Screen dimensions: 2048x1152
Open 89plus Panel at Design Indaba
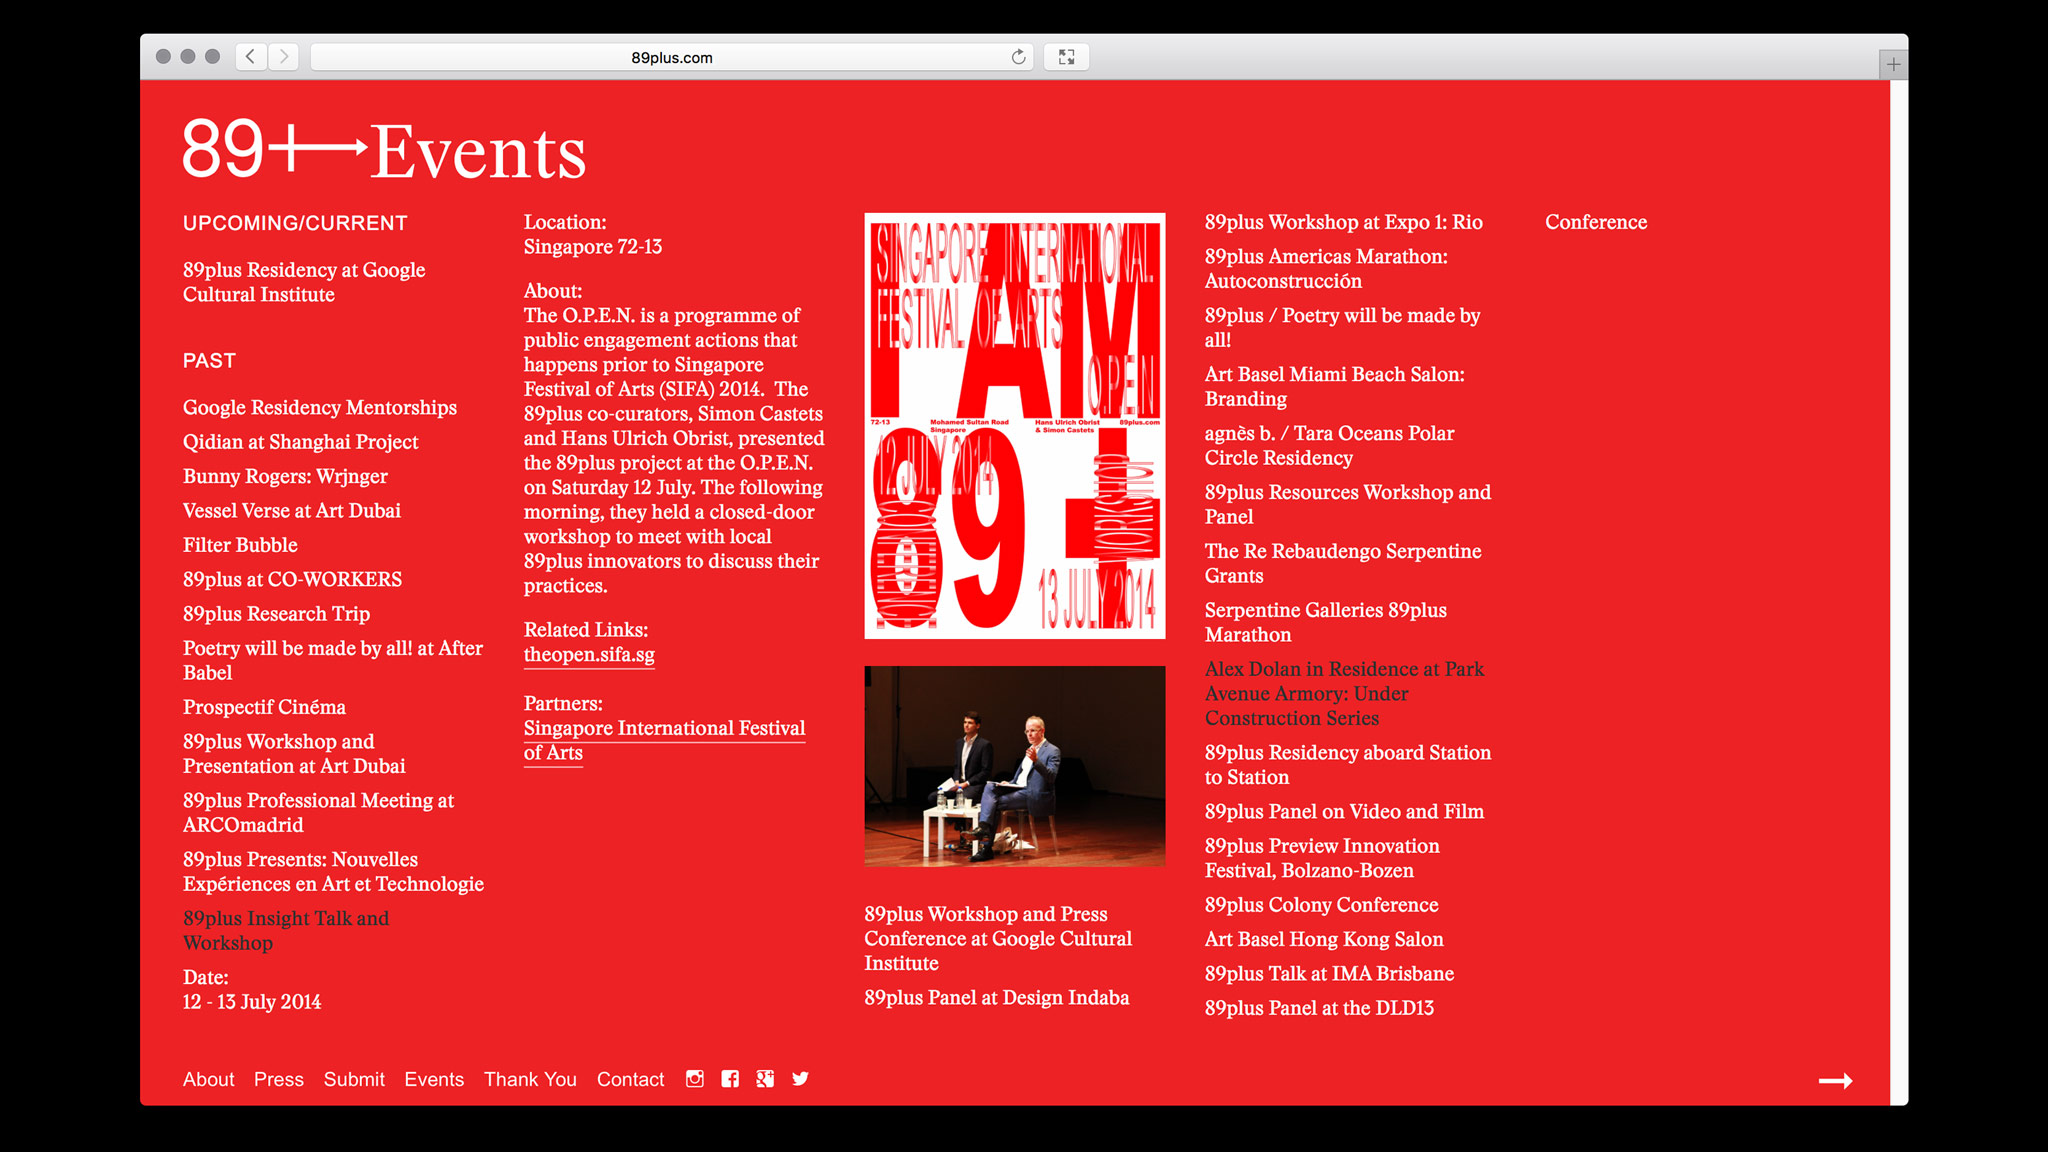tap(997, 997)
